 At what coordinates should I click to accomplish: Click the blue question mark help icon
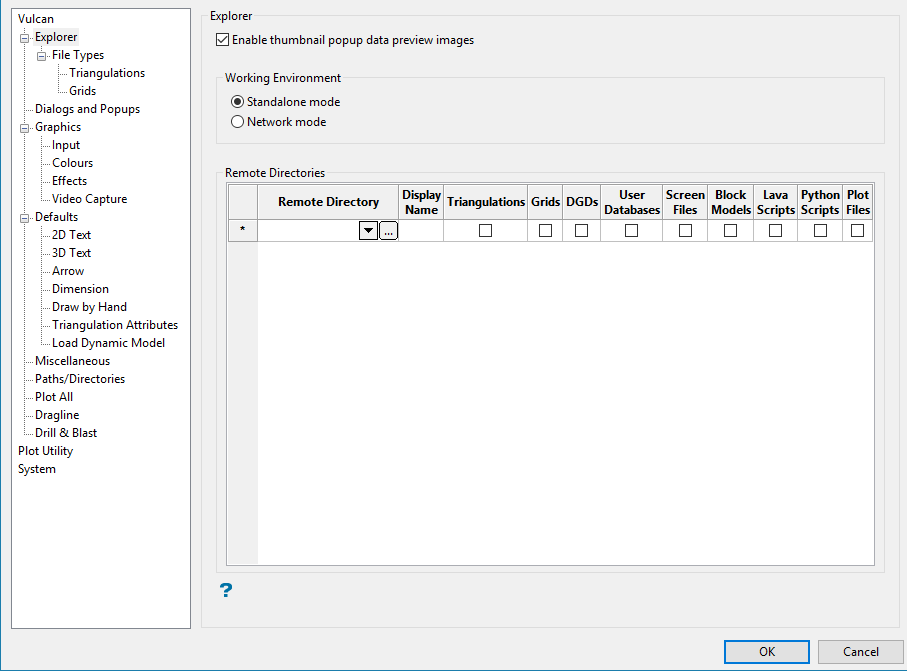point(226,591)
